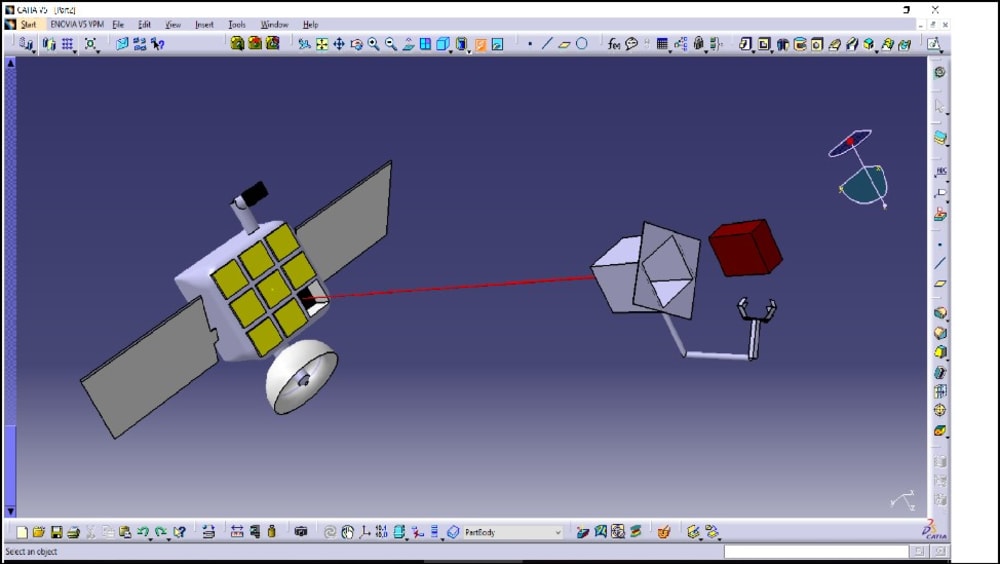This screenshot has height=564, width=1000.
Task: Click the Hide/Show swap icon
Action: (497, 43)
